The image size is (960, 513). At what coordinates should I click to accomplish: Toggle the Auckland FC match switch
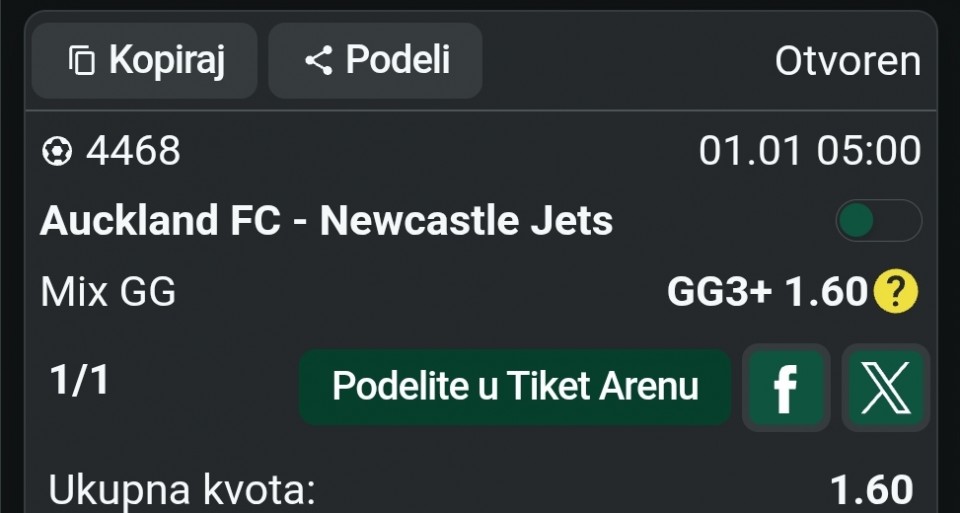click(x=878, y=220)
